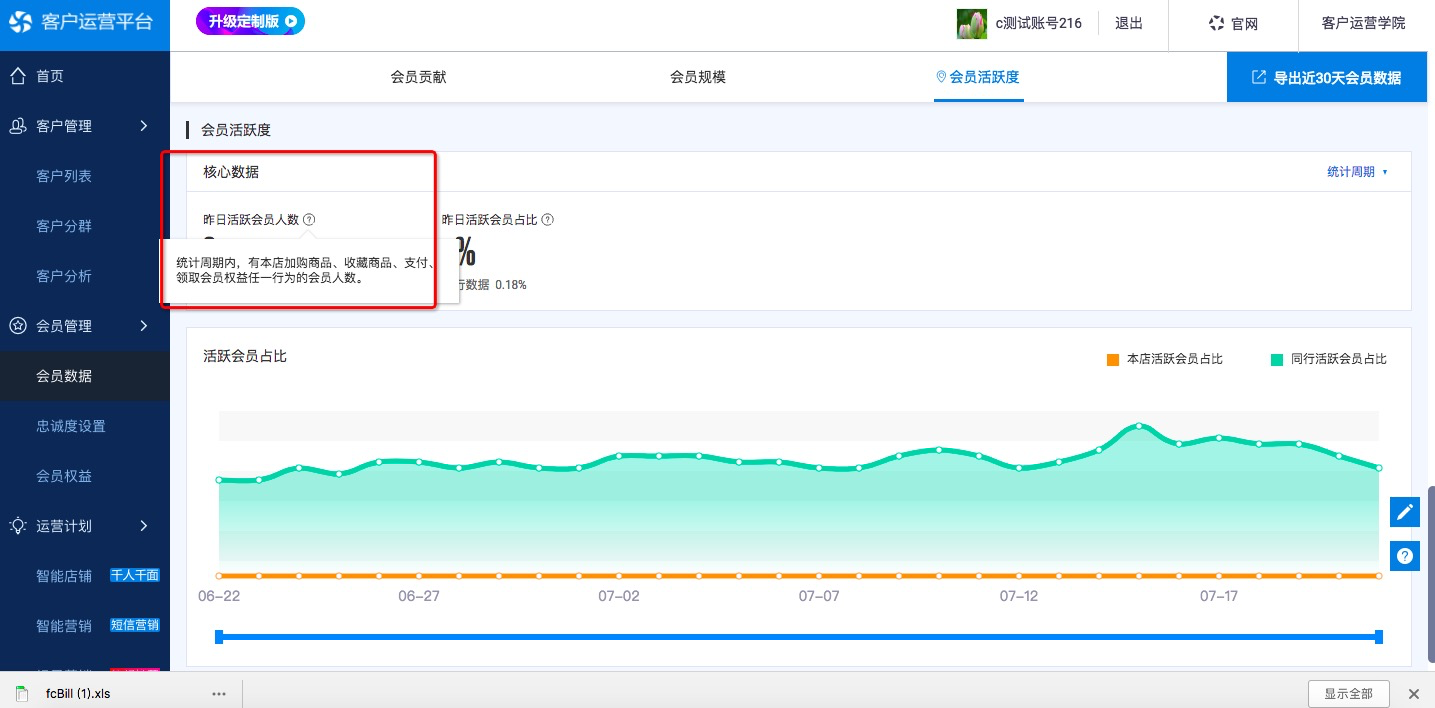Switch to the 会员贡献 tab
The height and width of the screenshot is (708, 1435).
pyautogui.click(x=418, y=77)
